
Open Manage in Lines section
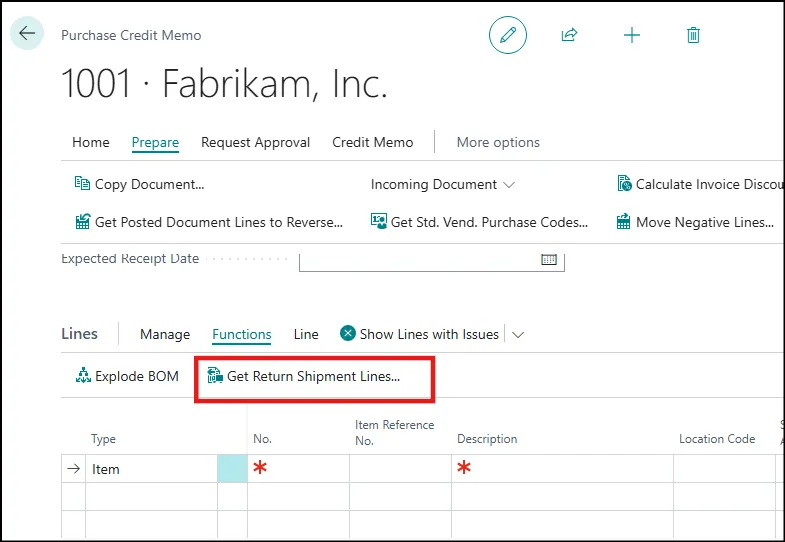click(x=165, y=334)
